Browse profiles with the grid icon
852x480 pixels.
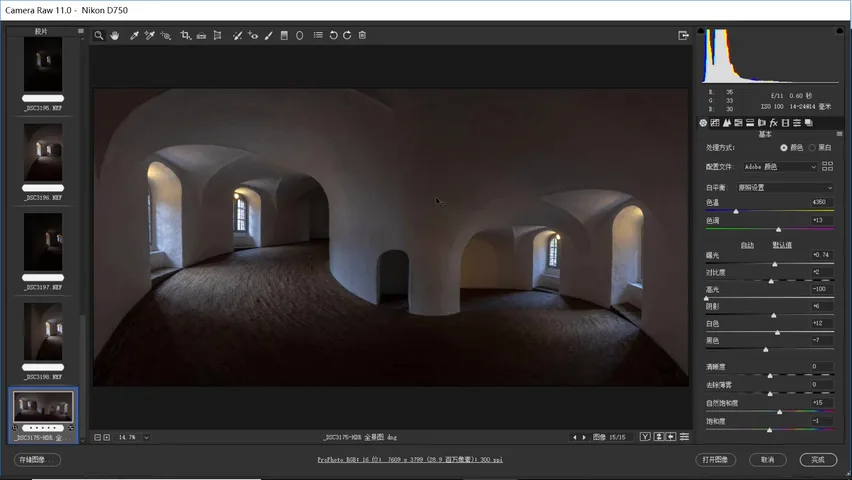click(827, 166)
